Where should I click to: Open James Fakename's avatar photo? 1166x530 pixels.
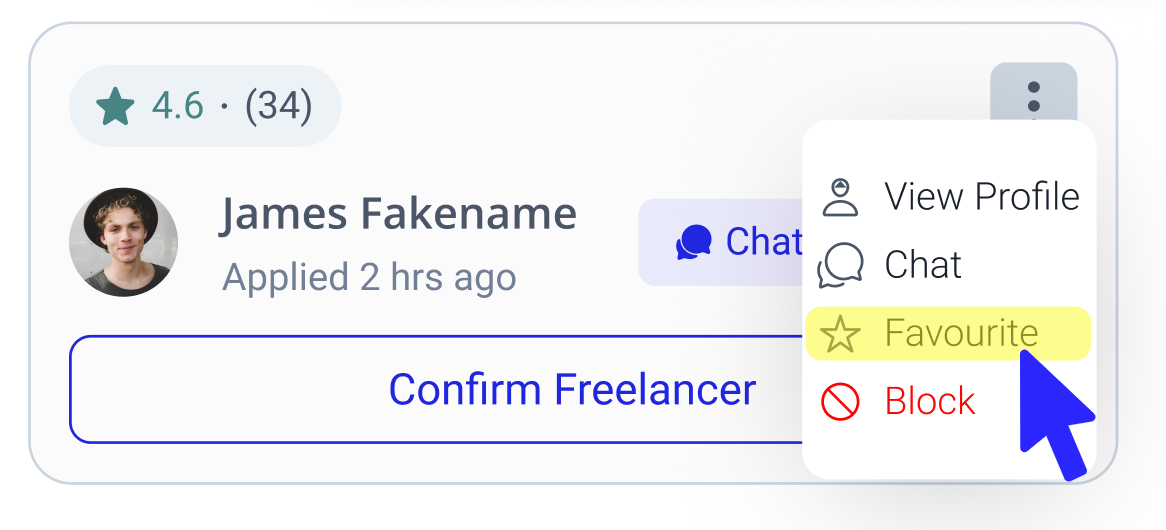(x=123, y=242)
